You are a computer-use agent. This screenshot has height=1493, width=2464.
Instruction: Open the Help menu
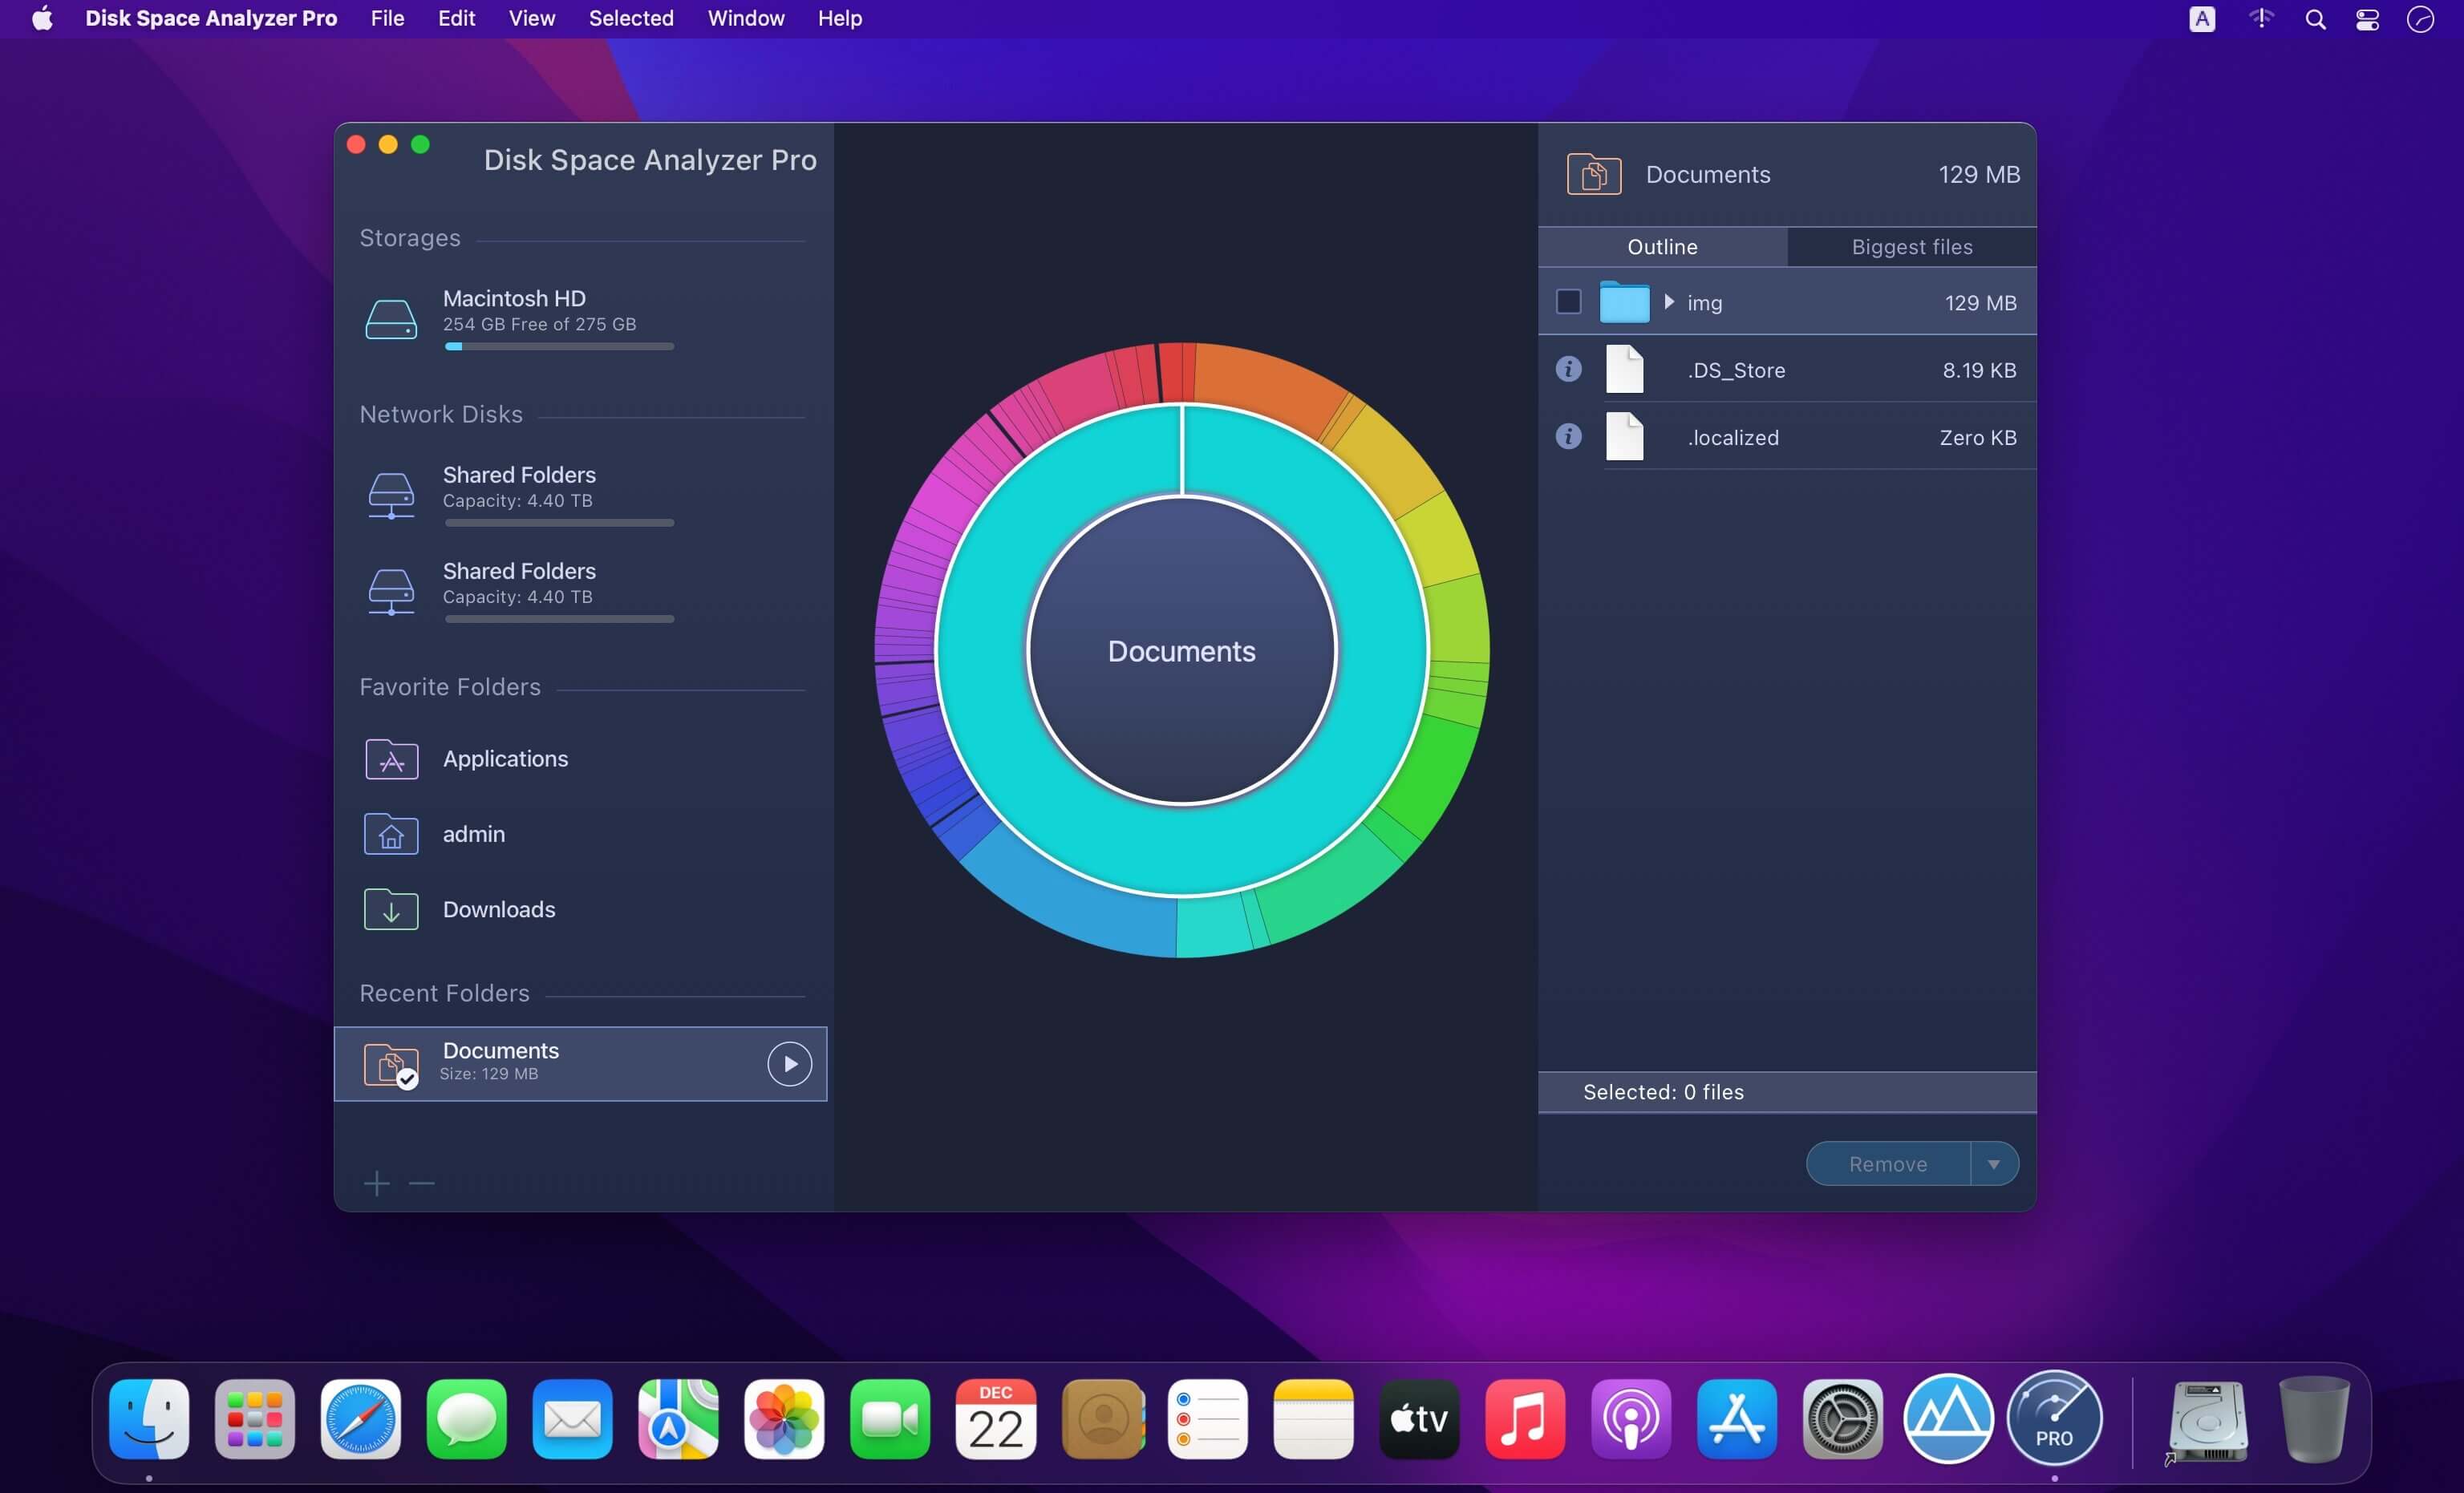(x=839, y=18)
